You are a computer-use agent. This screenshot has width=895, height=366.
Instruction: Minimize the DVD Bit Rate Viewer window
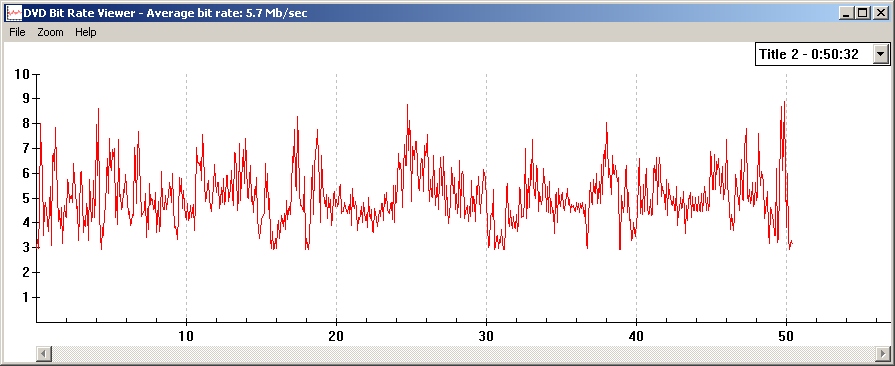(x=847, y=13)
